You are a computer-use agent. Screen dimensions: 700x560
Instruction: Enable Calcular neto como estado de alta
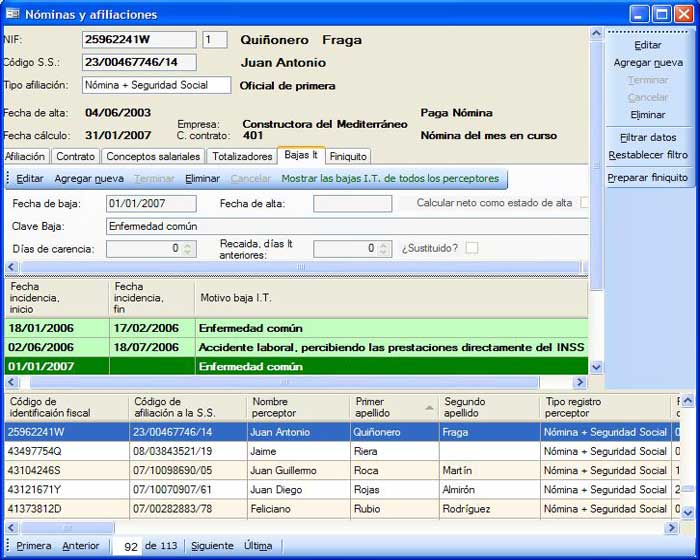[x=585, y=203]
